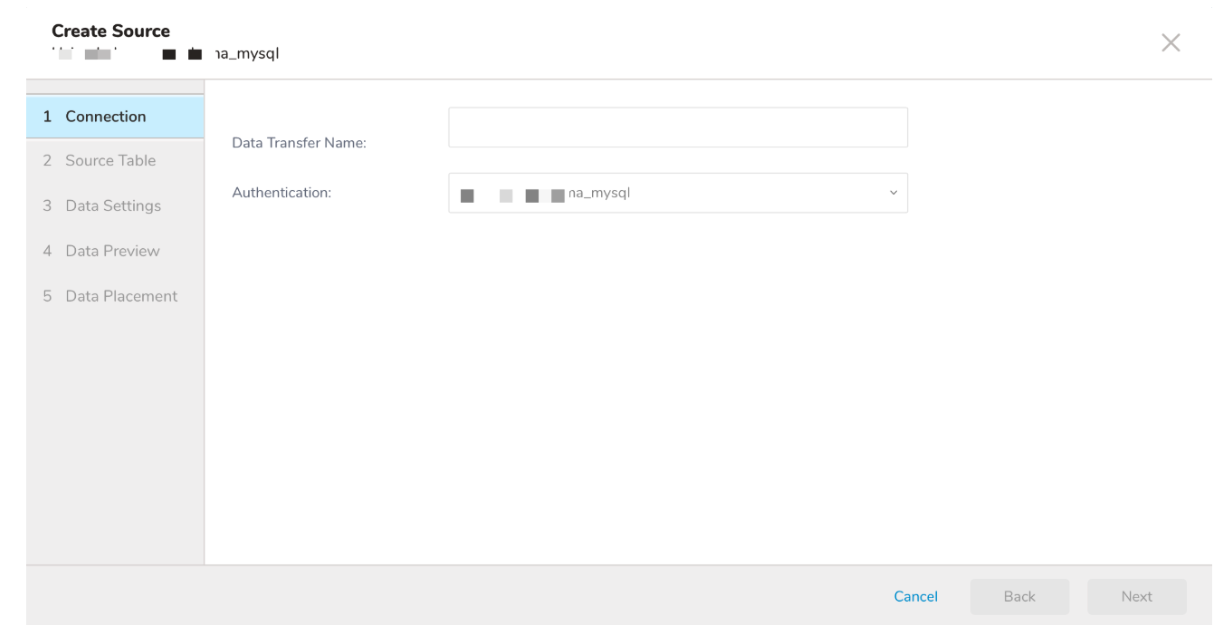Click the Back button

(x=1018, y=597)
